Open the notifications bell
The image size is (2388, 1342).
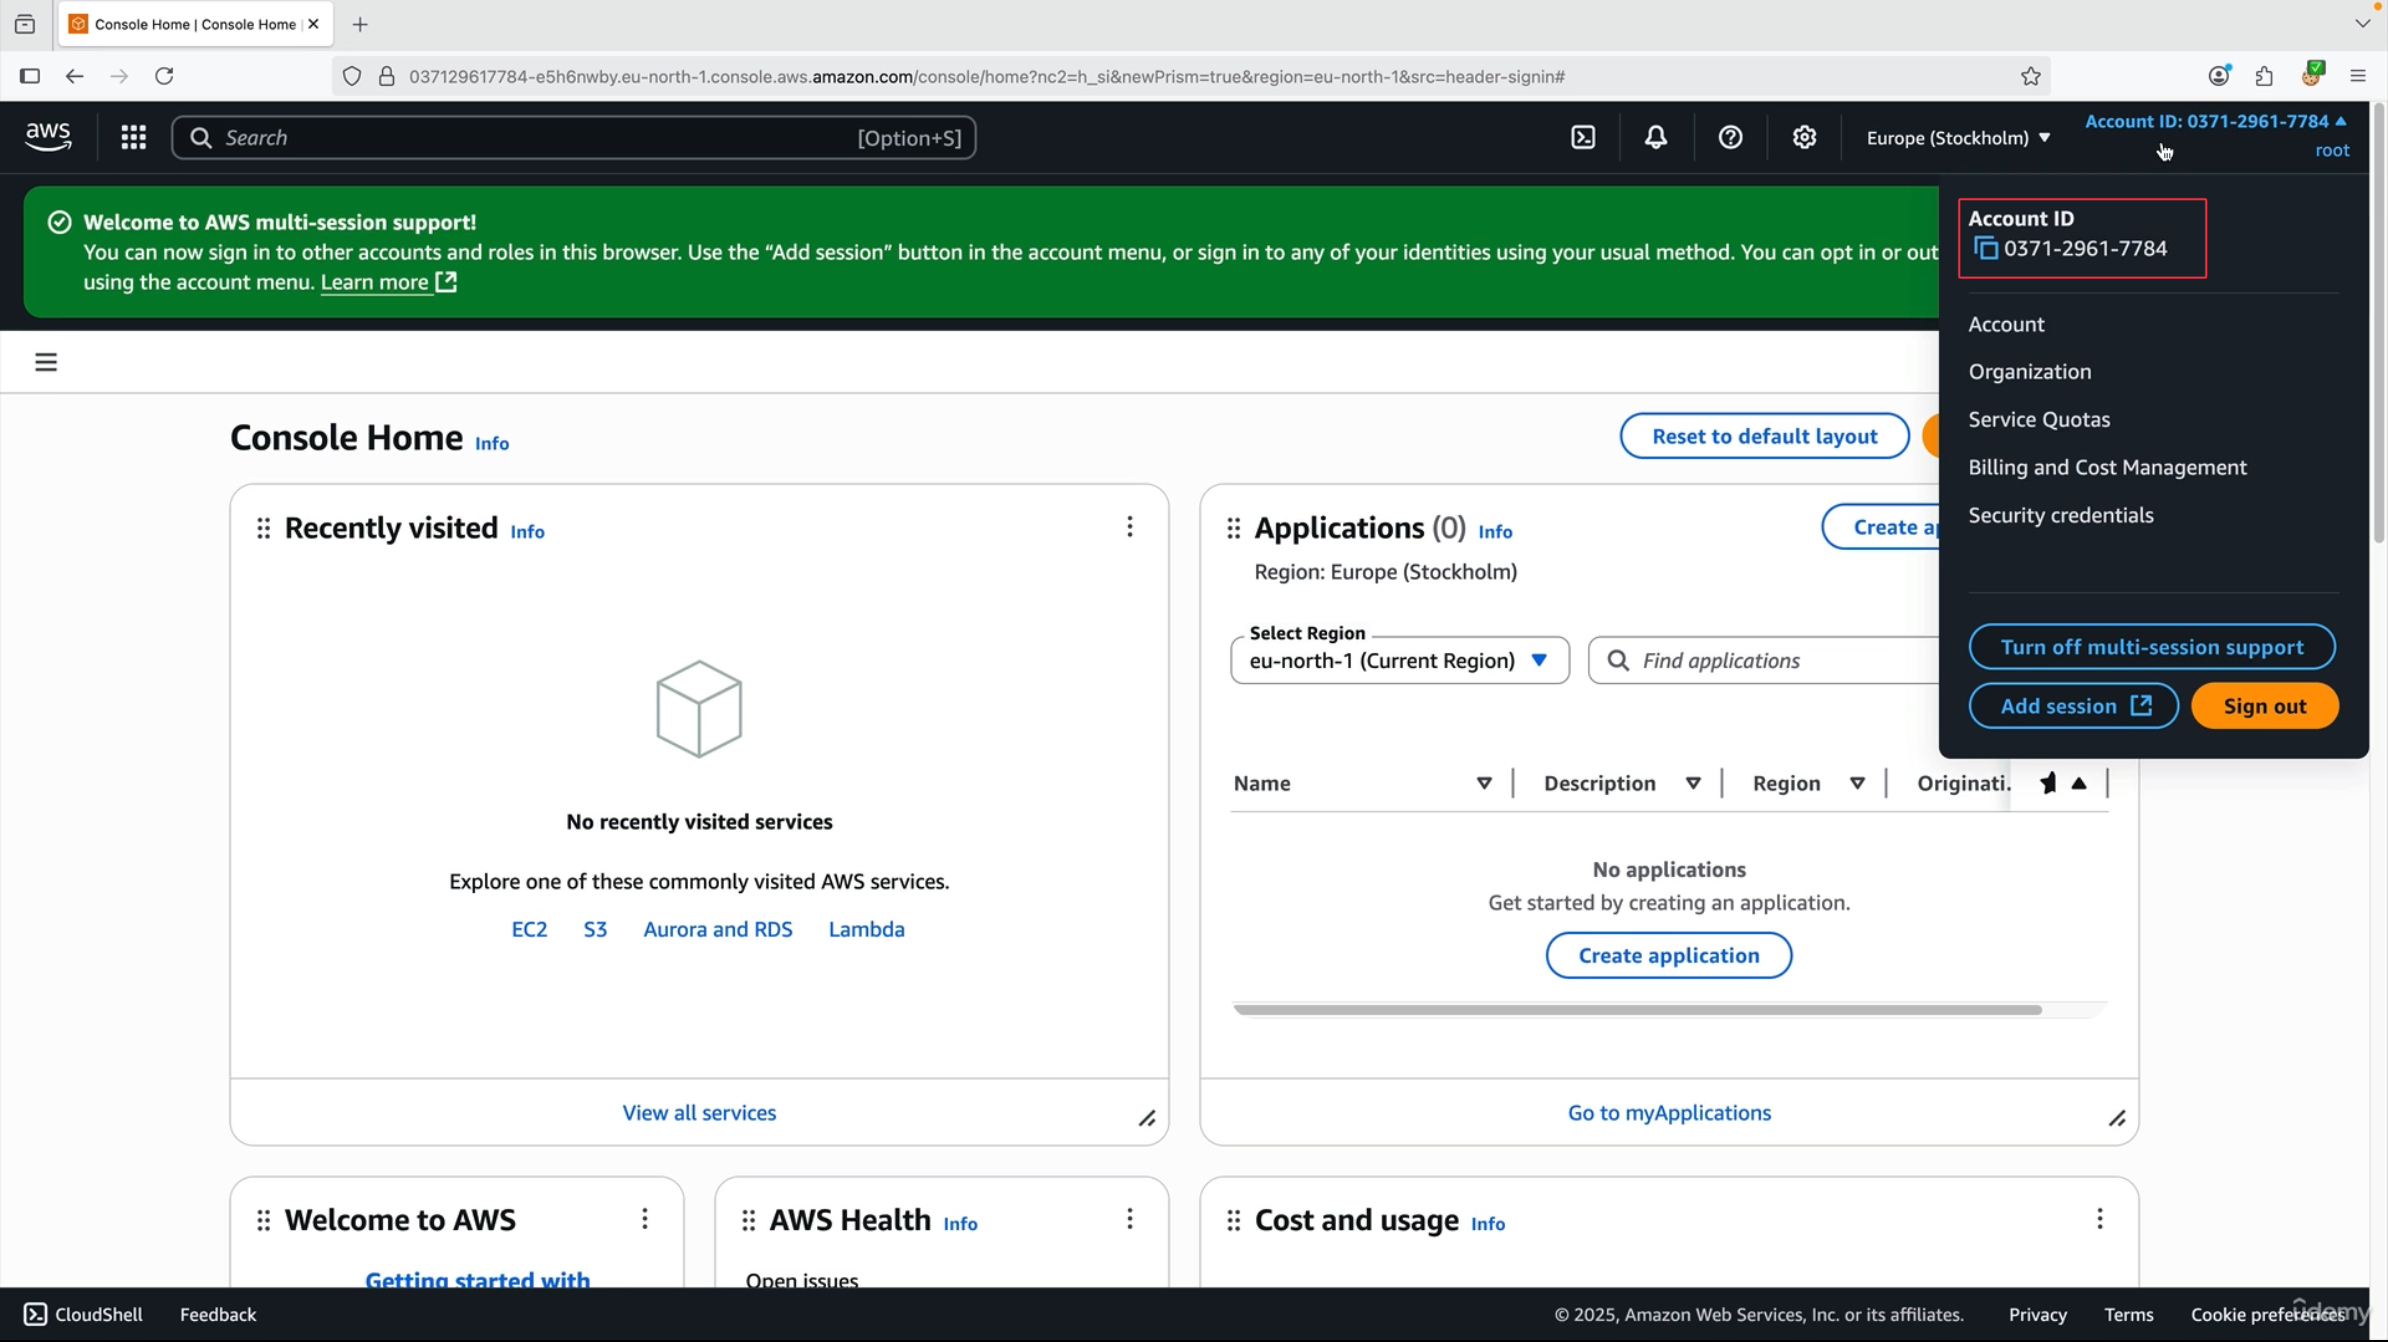pos(1656,137)
